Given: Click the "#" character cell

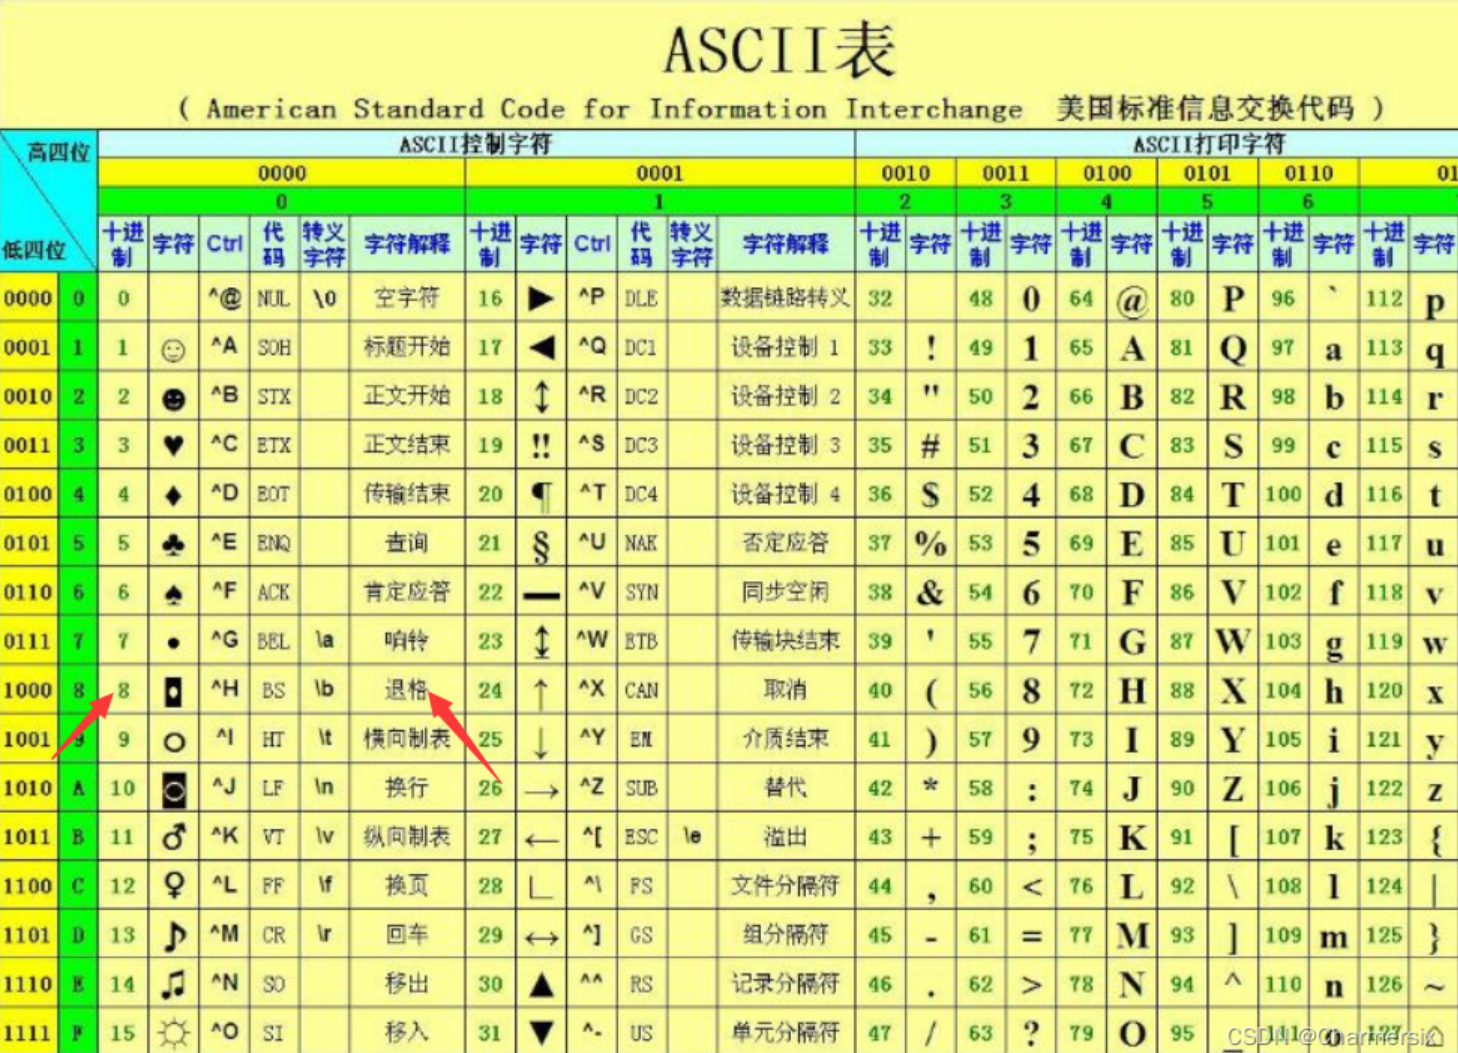Looking at the screenshot, I should (930, 445).
